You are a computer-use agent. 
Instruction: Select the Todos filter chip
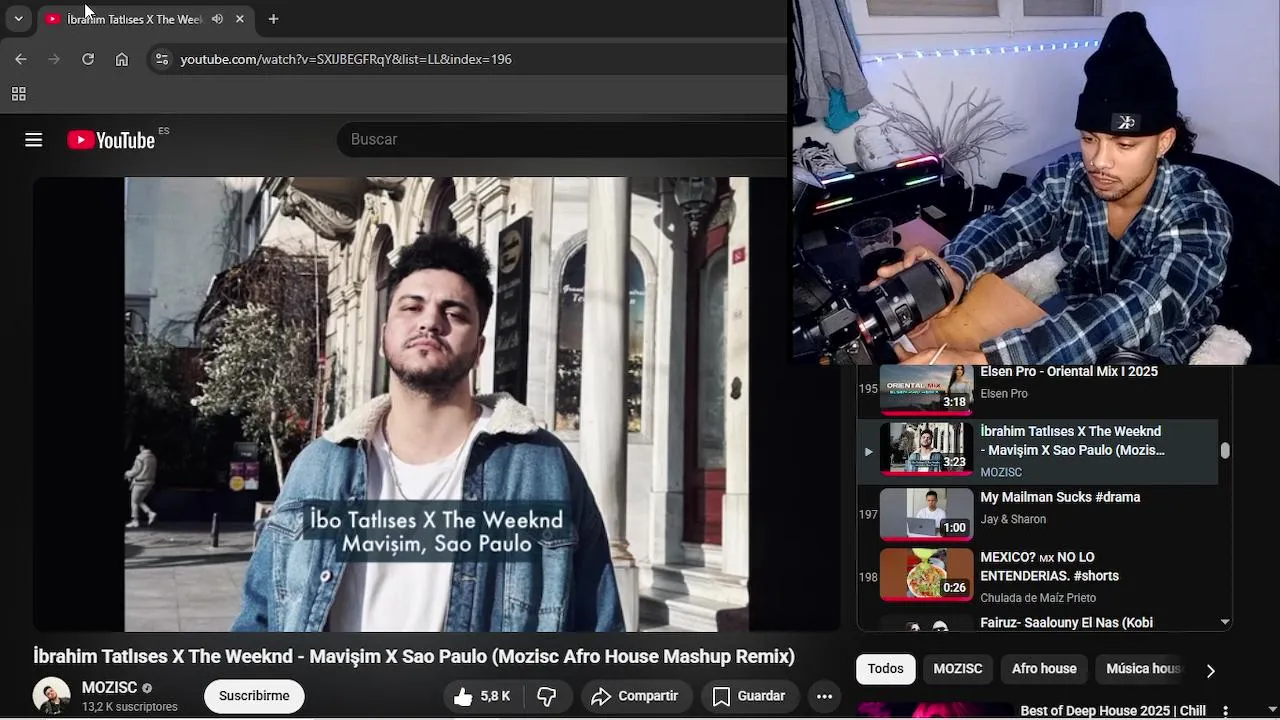[885, 669]
